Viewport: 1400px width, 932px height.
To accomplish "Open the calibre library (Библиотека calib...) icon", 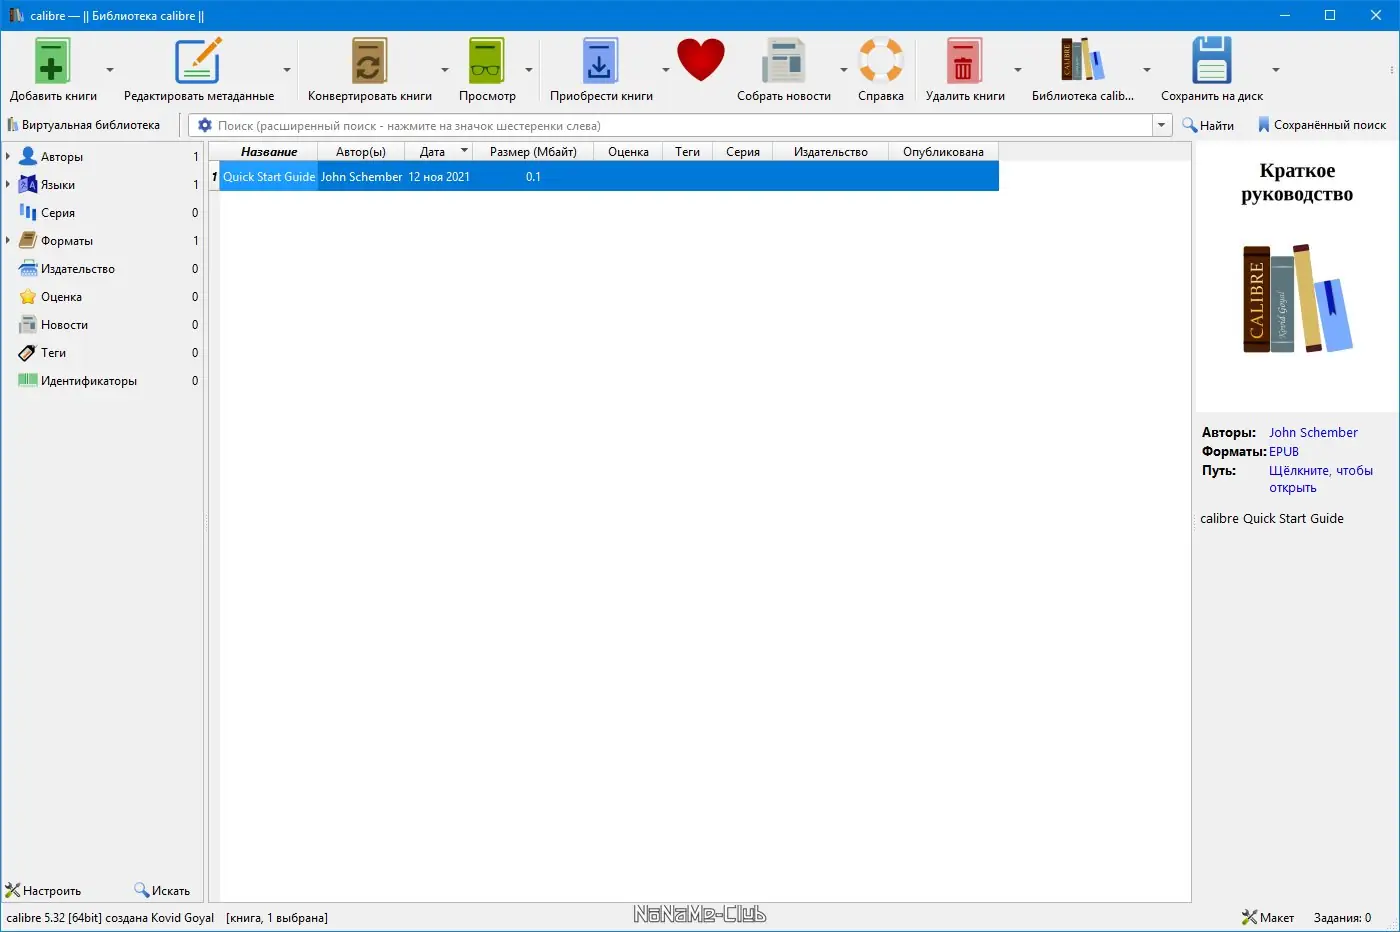I will pyautogui.click(x=1083, y=60).
